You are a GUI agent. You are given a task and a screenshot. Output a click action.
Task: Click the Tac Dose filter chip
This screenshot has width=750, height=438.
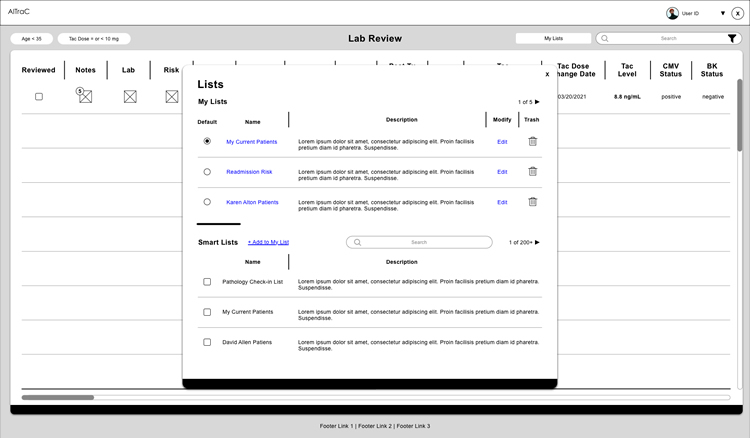94,39
